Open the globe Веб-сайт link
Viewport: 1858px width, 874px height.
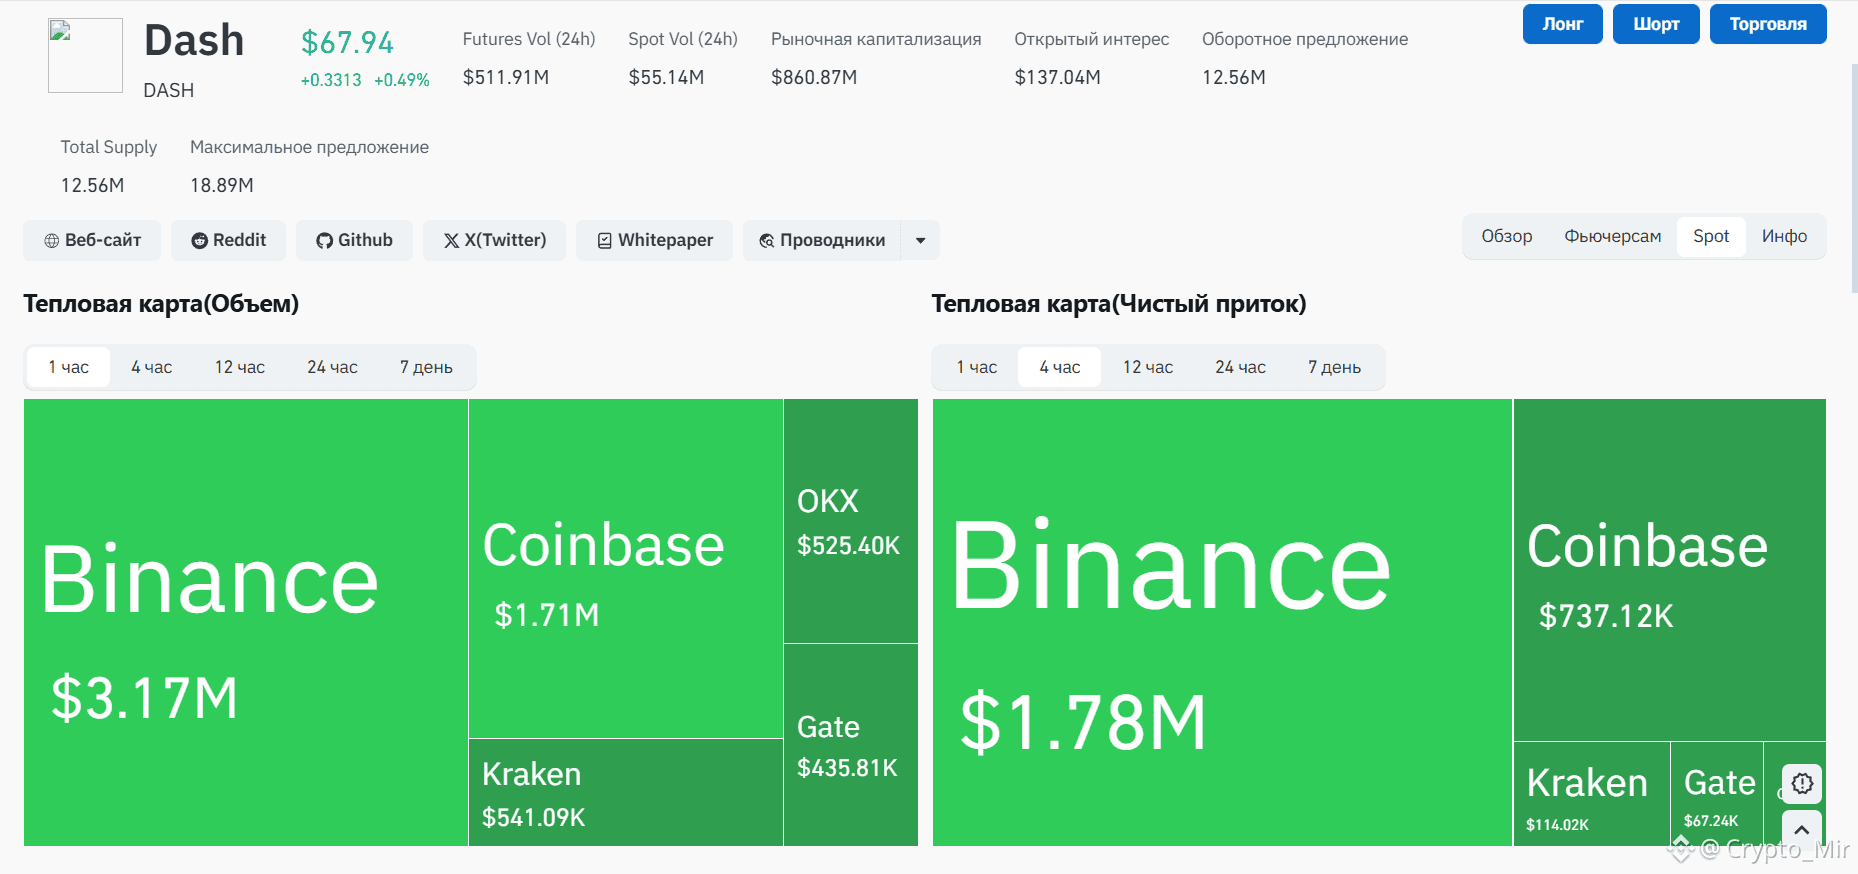pos(92,240)
